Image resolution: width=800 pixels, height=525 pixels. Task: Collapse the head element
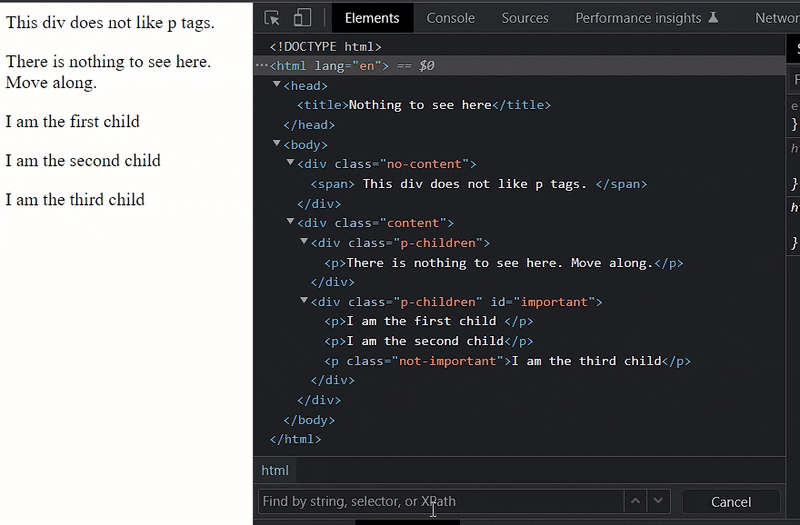[x=277, y=84]
